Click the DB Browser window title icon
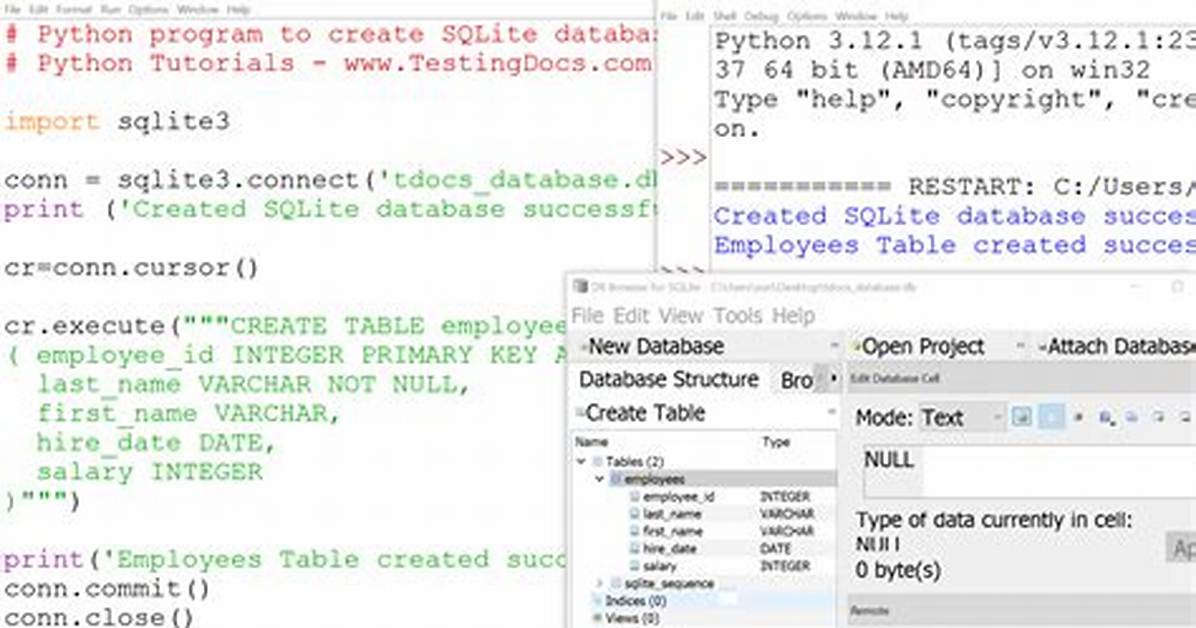The height and width of the screenshot is (628, 1196). [580, 287]
